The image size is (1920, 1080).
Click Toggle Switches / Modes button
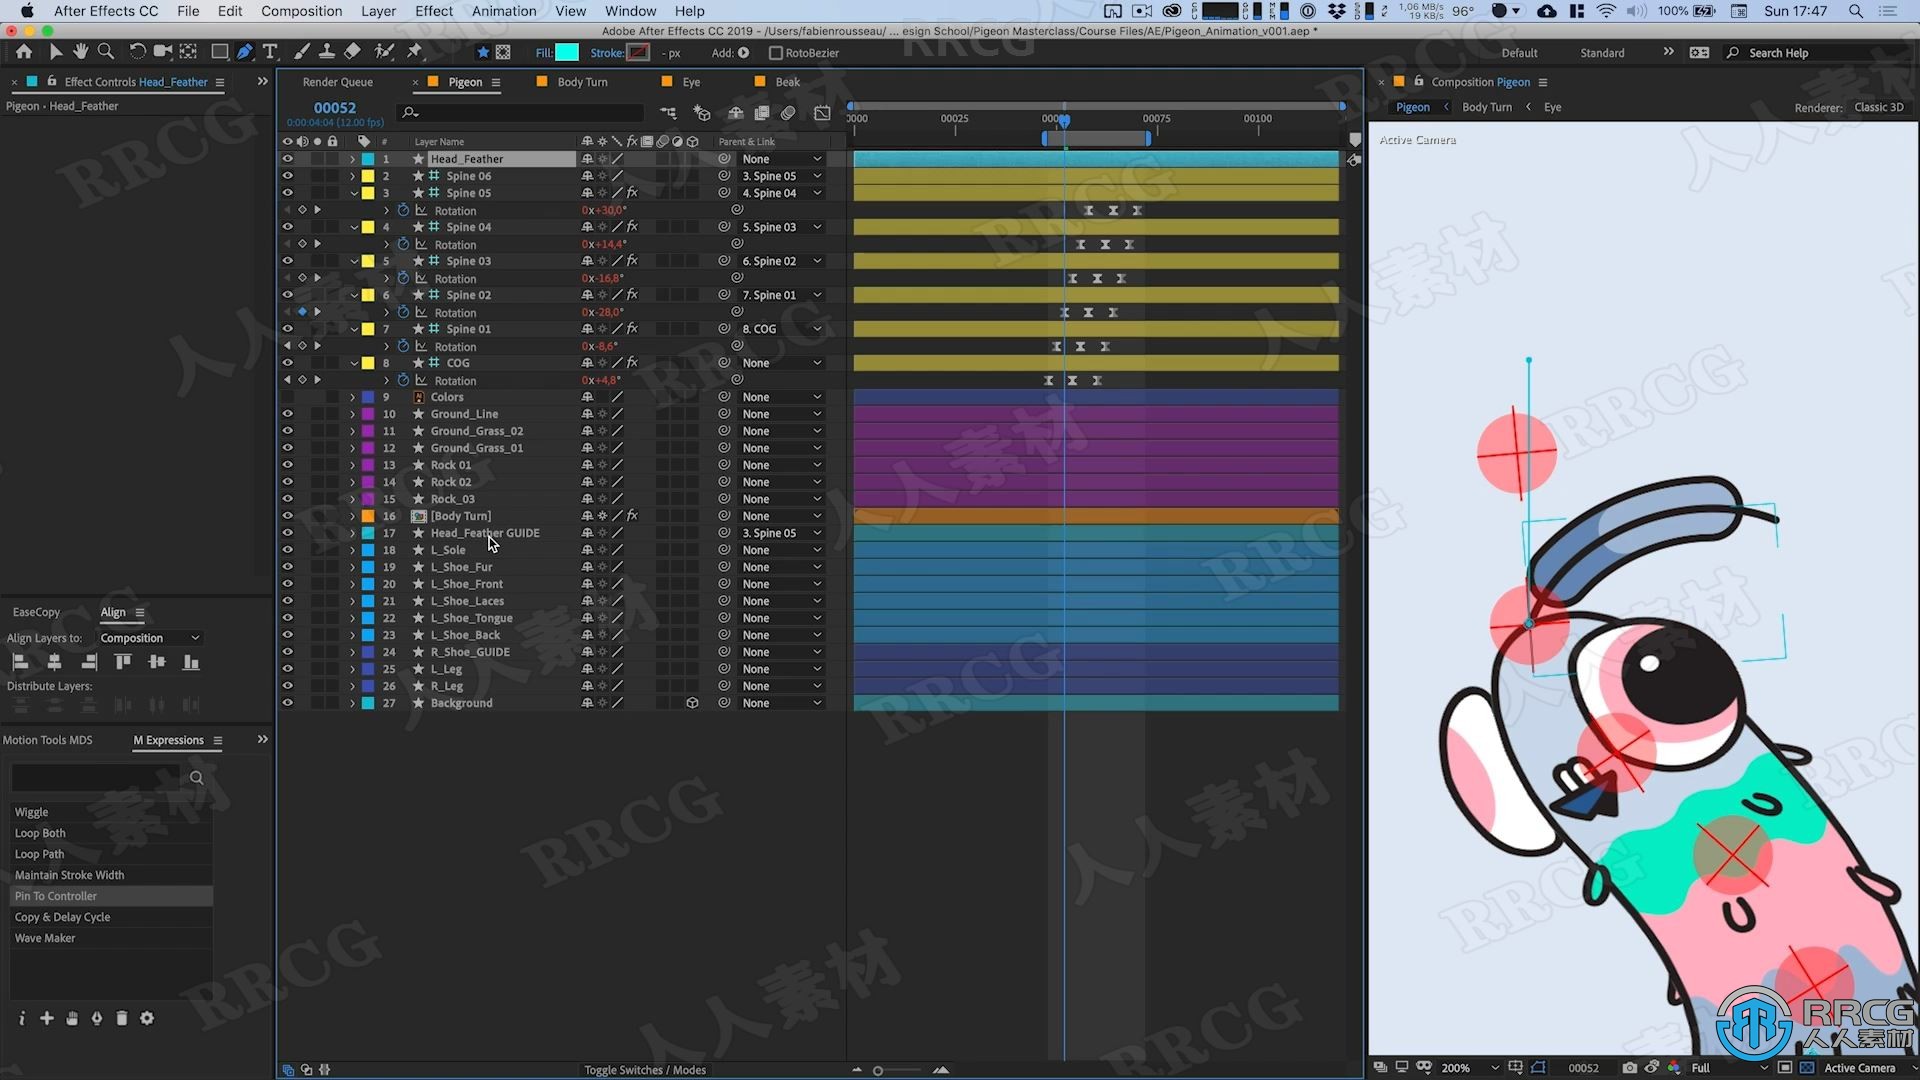click(645, 1070)
